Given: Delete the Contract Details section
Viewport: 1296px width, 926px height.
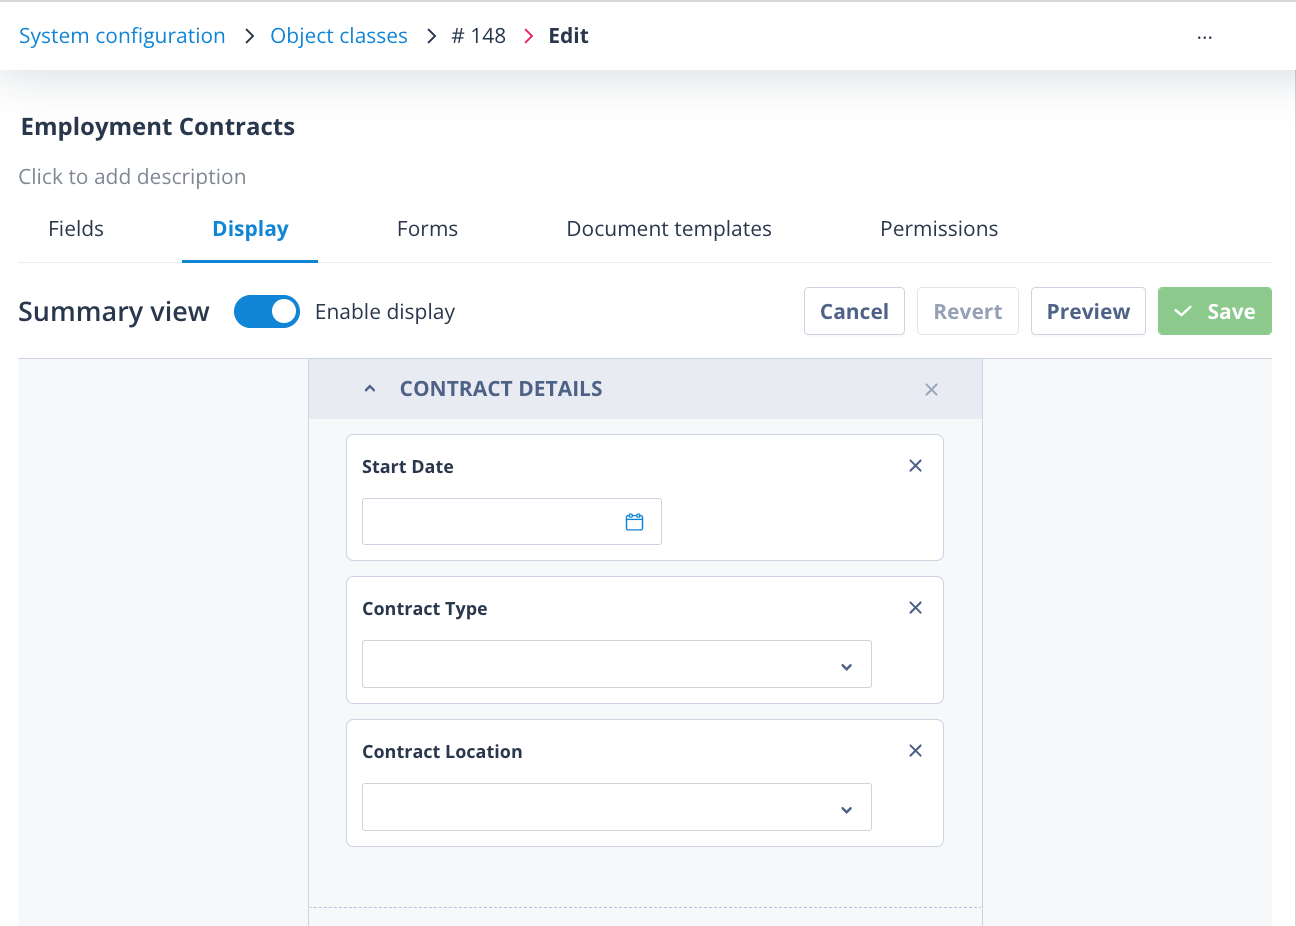Looking at the screenshot, I should [x=931, y=389].
